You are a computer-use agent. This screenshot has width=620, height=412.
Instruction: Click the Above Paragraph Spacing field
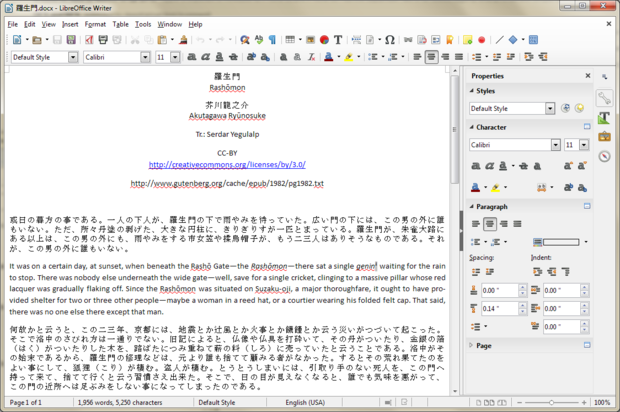pyautogui.click(x=500, y=290)
